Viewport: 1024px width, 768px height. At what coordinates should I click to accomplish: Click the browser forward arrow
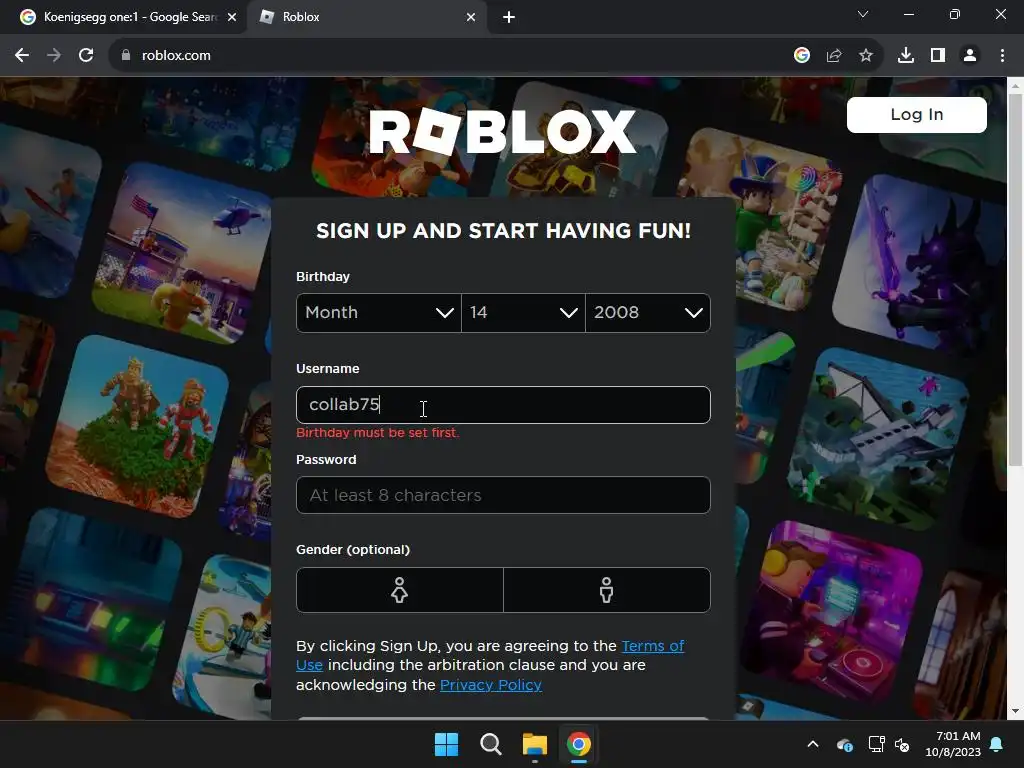coord(54,56)
